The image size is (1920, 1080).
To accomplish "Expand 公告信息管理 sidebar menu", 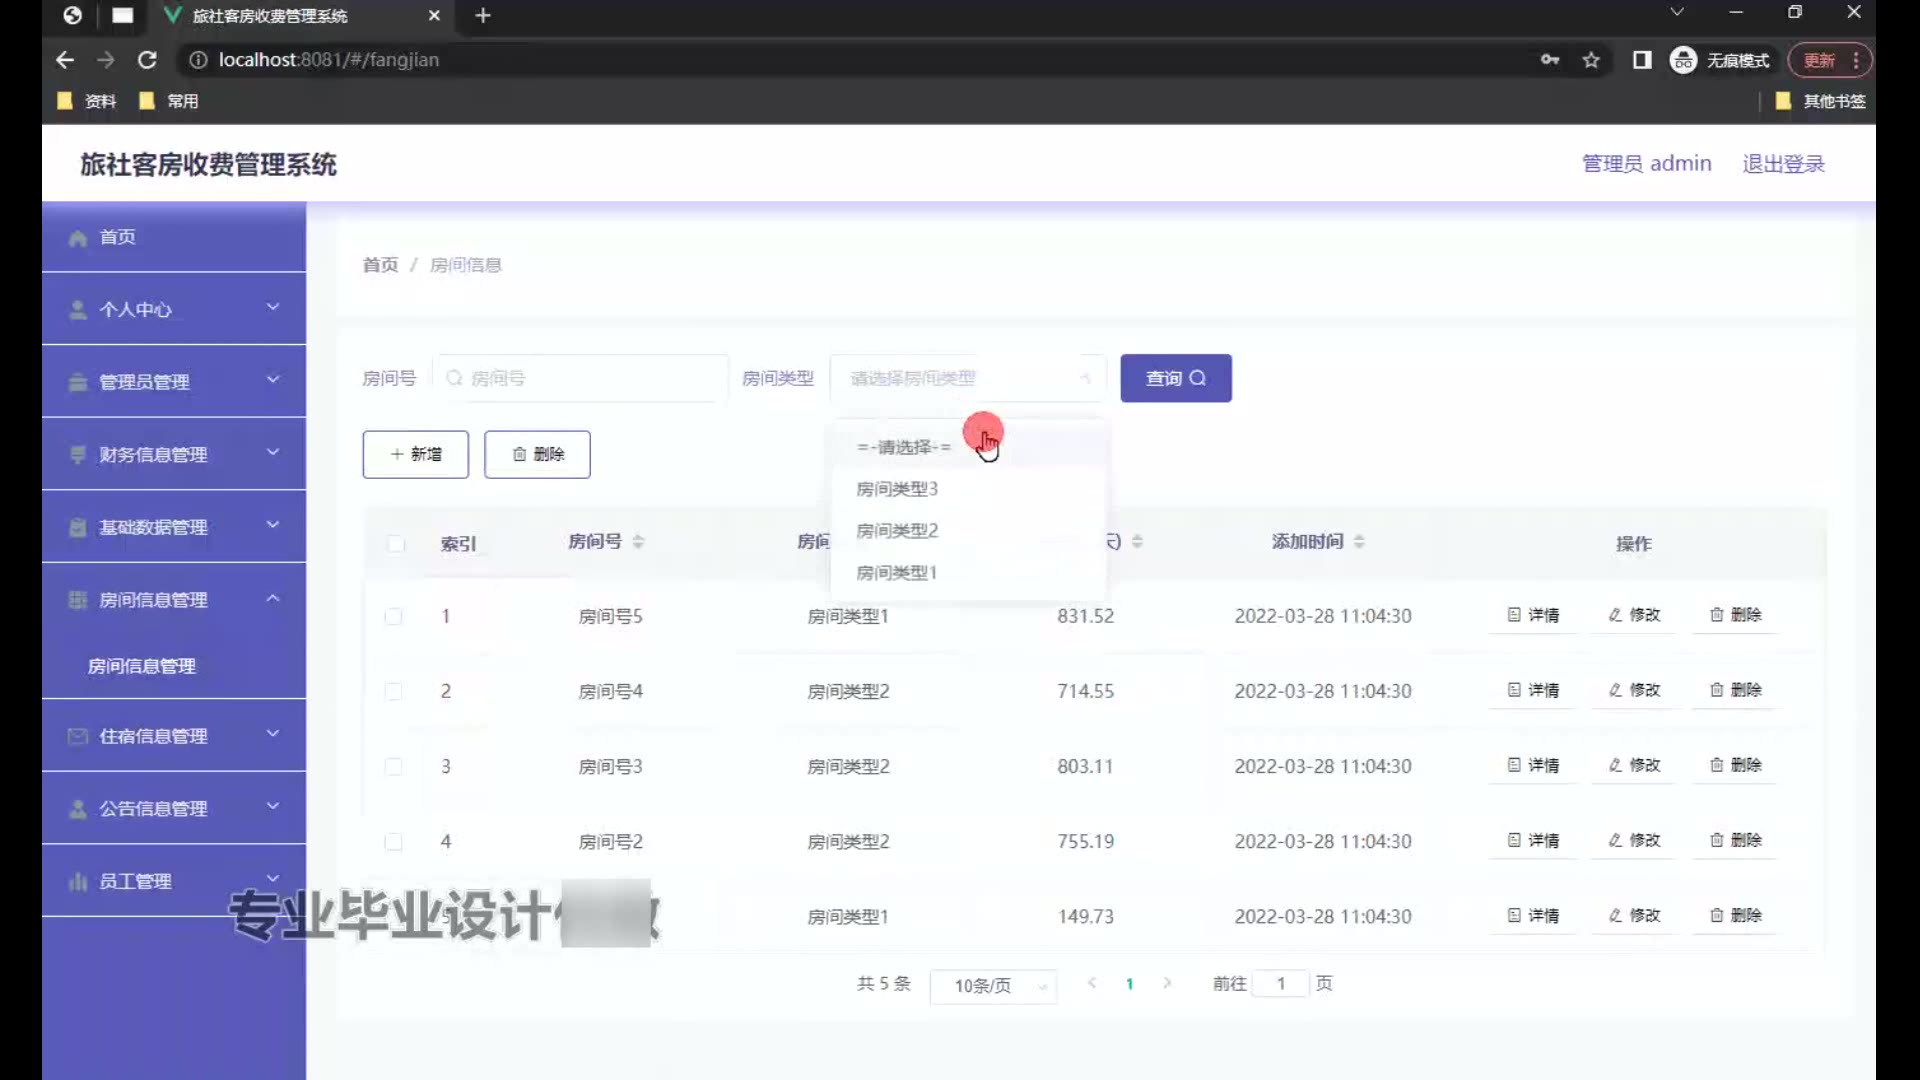I will (x=174, y=808).
